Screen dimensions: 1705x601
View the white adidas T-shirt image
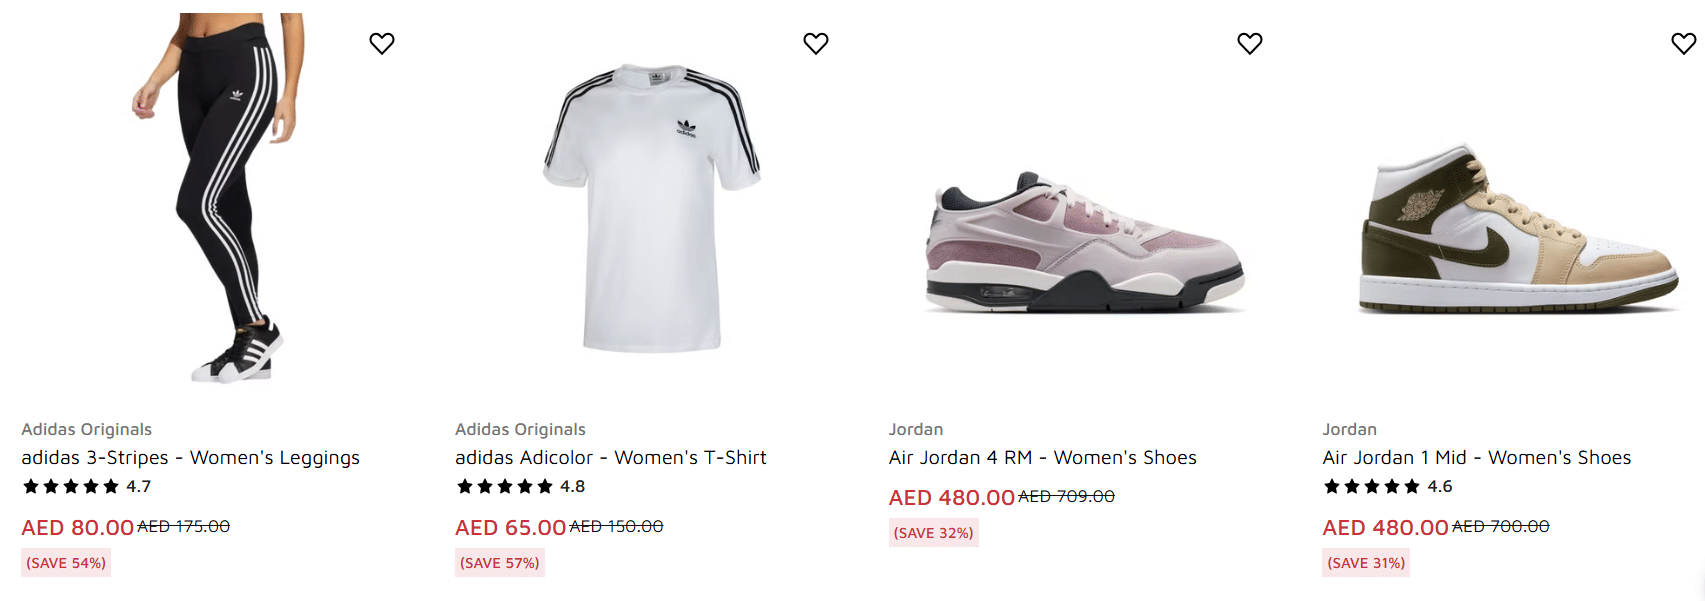click(x=652, y=208)
